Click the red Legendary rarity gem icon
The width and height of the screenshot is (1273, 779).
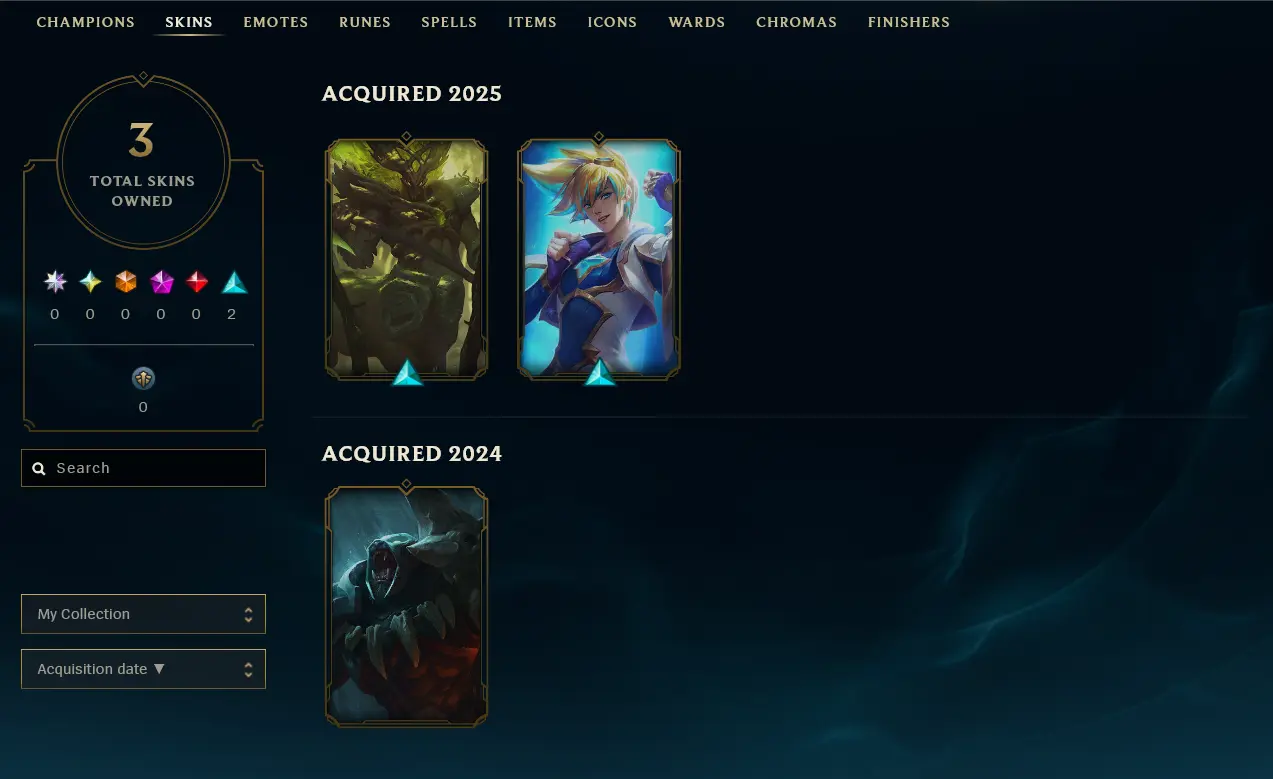[197, 282]
